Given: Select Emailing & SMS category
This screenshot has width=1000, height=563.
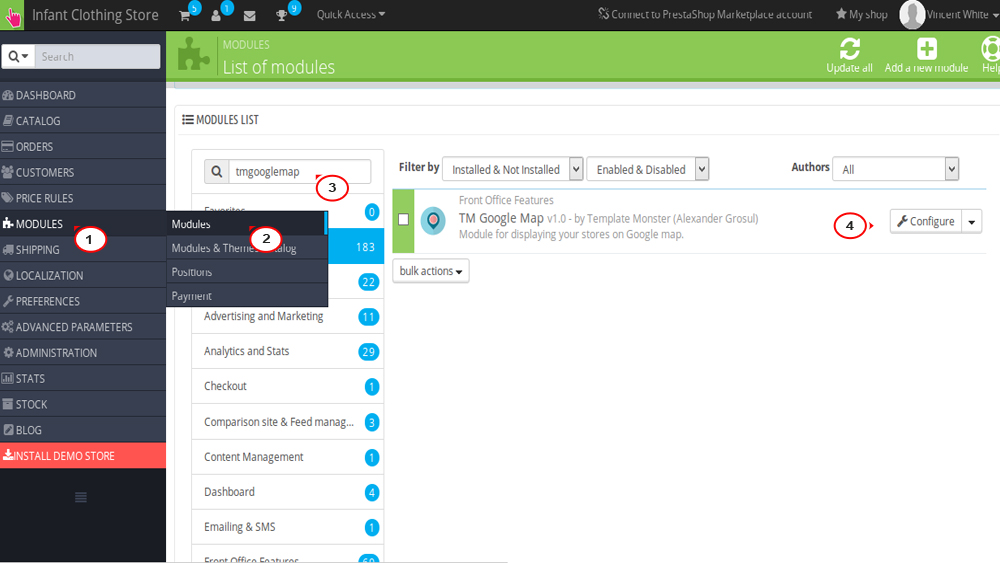Looking at the screenshot, I should (x=288, y=527).
